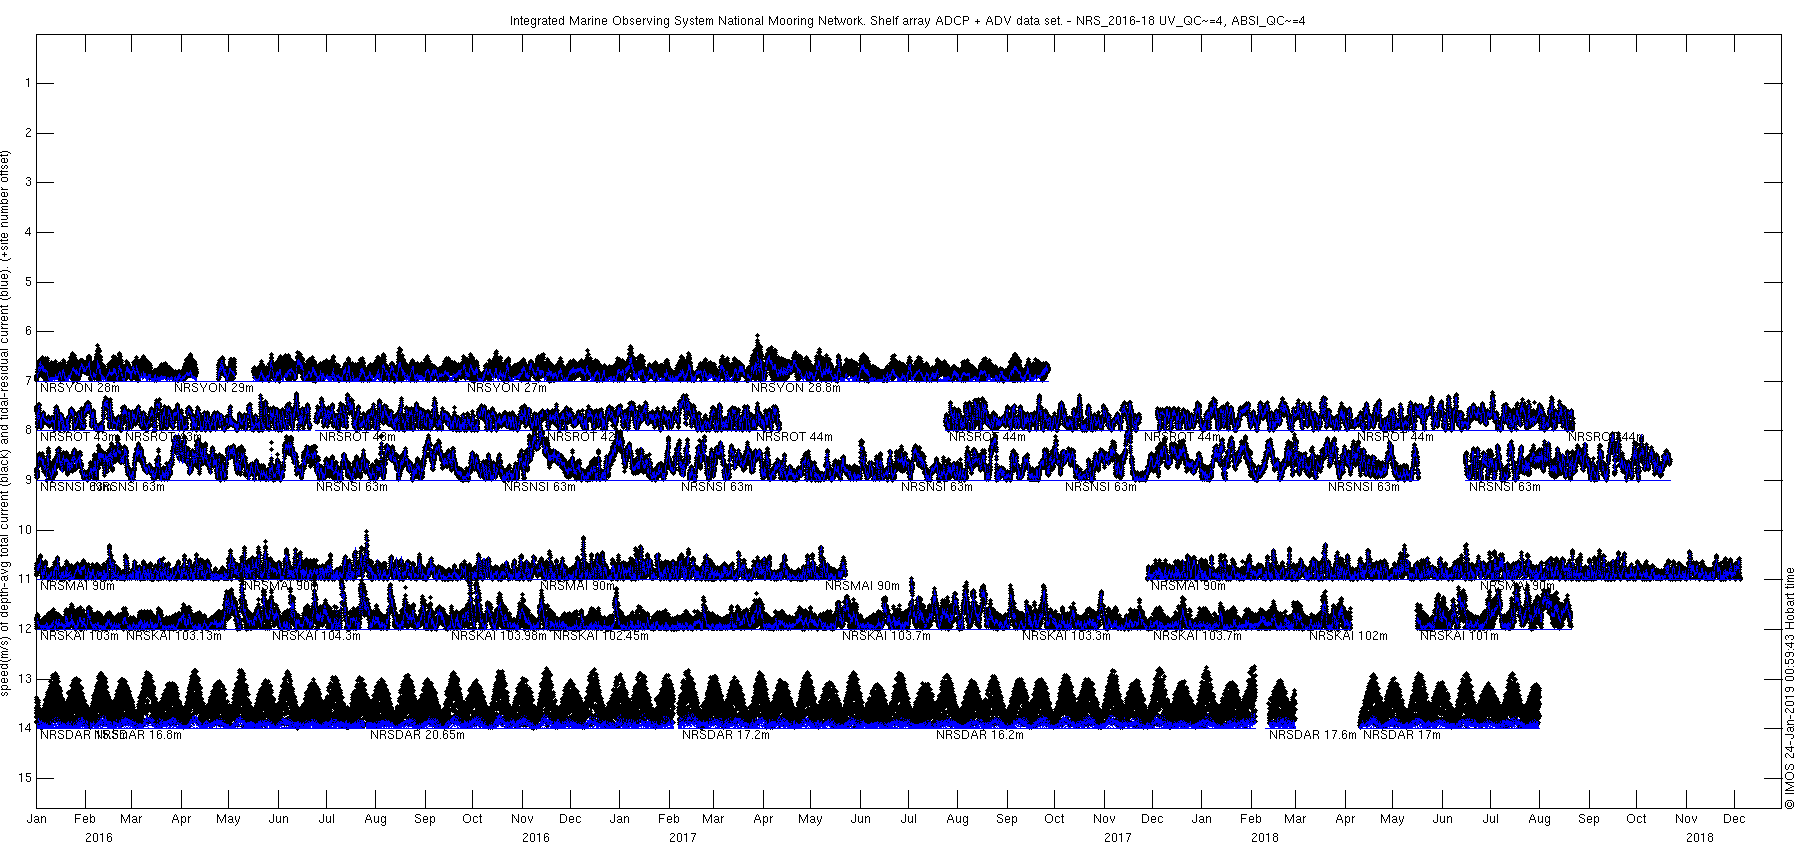Click y-axis tick label "10"

click(25, 530)
